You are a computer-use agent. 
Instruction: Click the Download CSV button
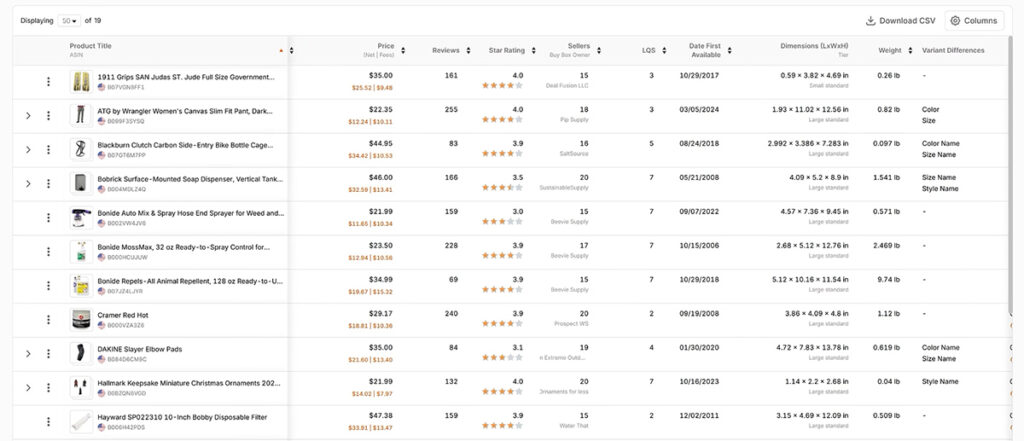click(x=900, y=20)
